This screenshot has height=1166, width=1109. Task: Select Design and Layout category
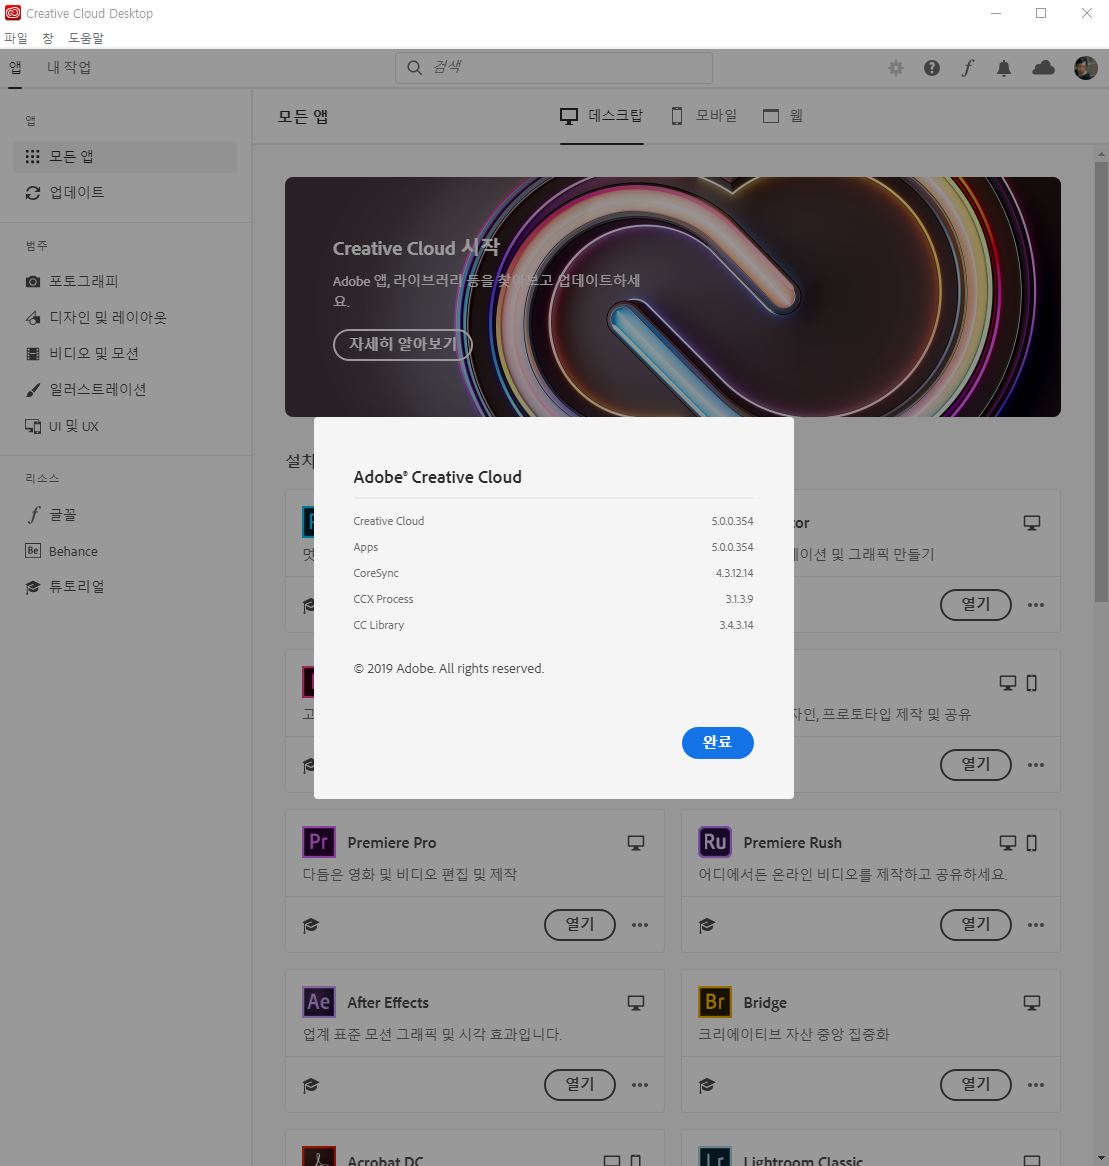coord(125,318)
